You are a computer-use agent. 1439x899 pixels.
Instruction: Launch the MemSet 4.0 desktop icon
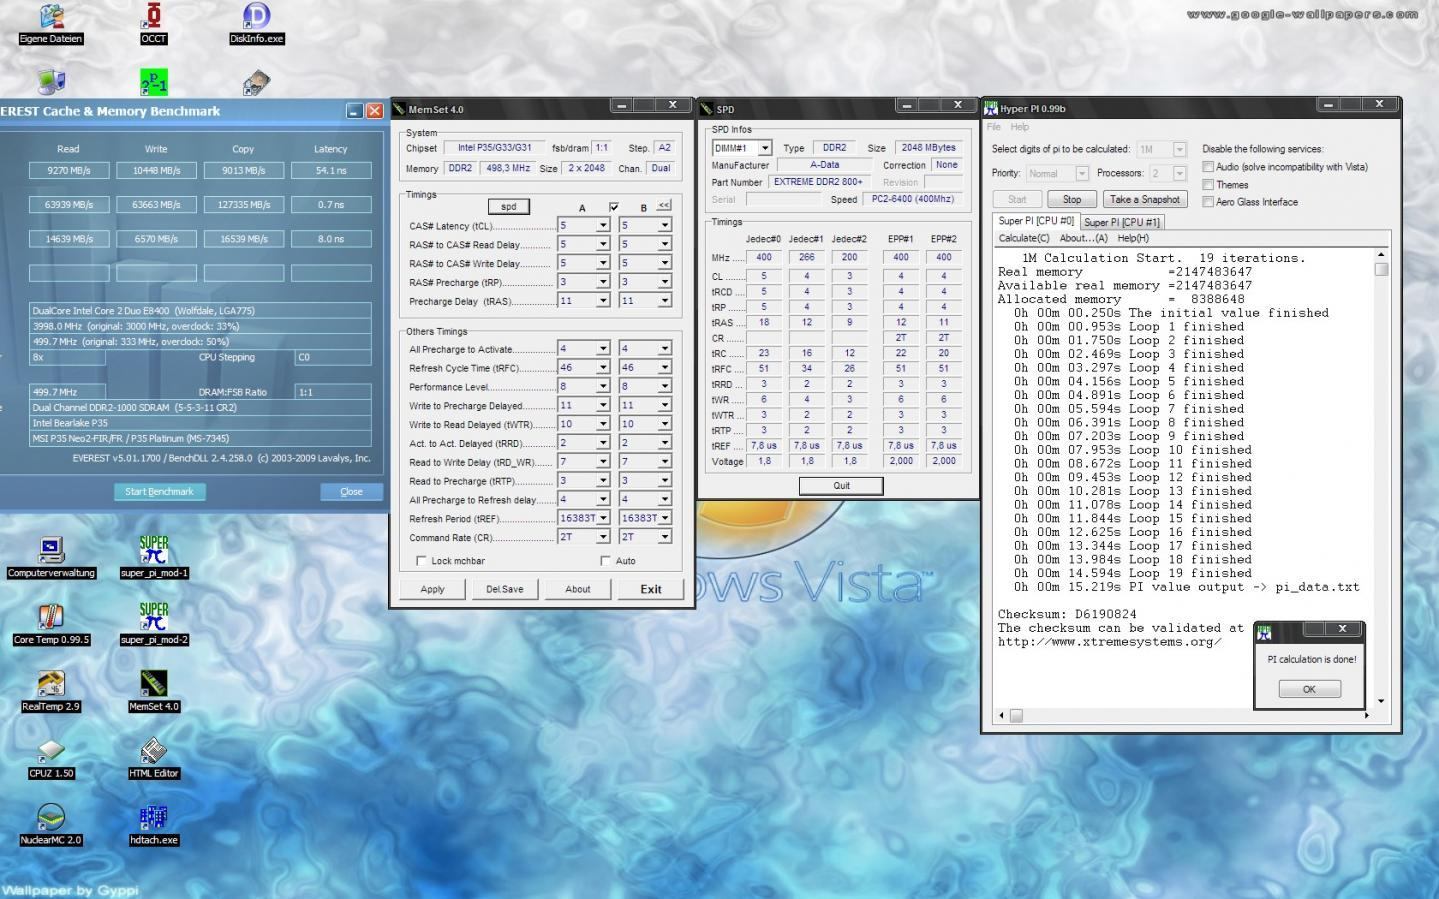pyautogui.click(x=154, y=691)
